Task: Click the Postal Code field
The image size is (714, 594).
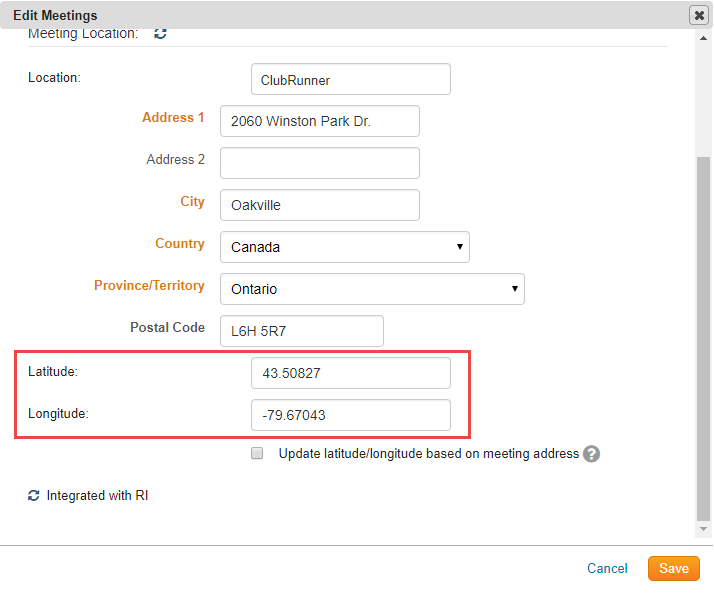Action: [x=301, y=331]
